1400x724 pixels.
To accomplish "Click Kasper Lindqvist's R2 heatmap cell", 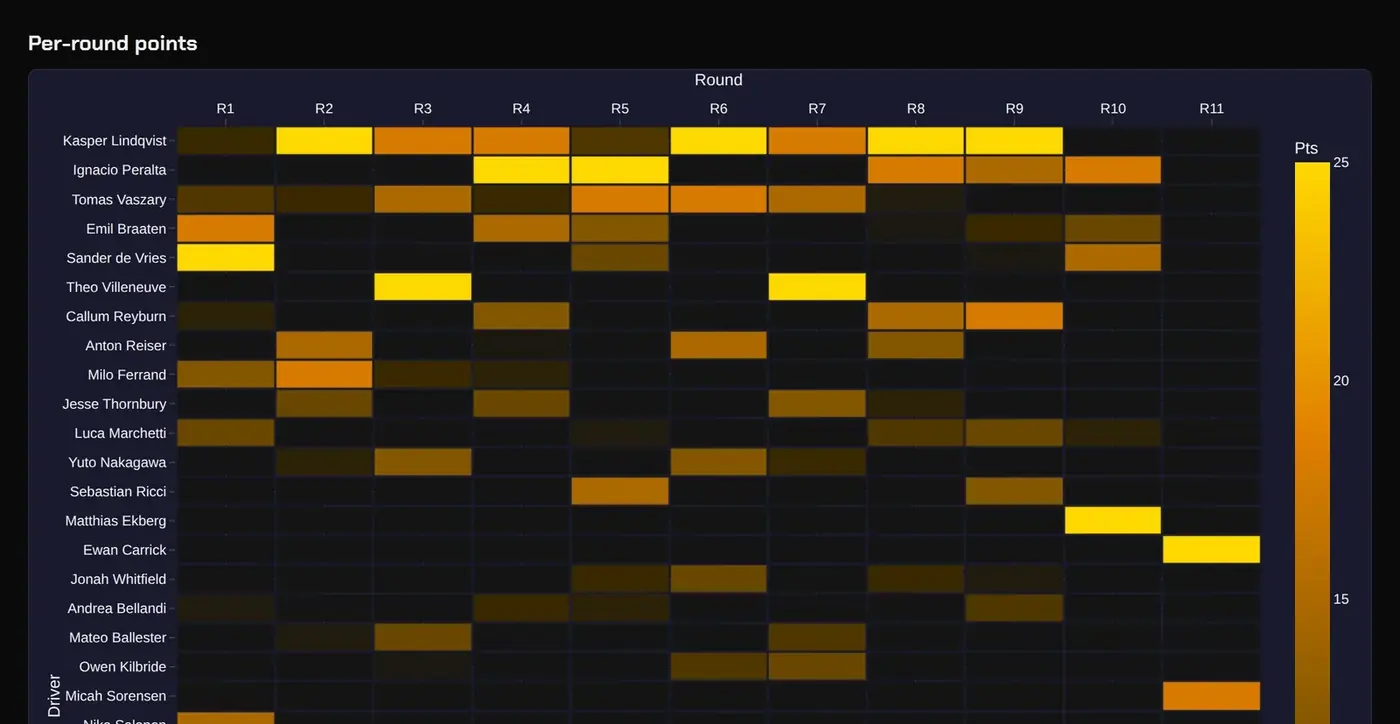I will [x=324, y=141].
